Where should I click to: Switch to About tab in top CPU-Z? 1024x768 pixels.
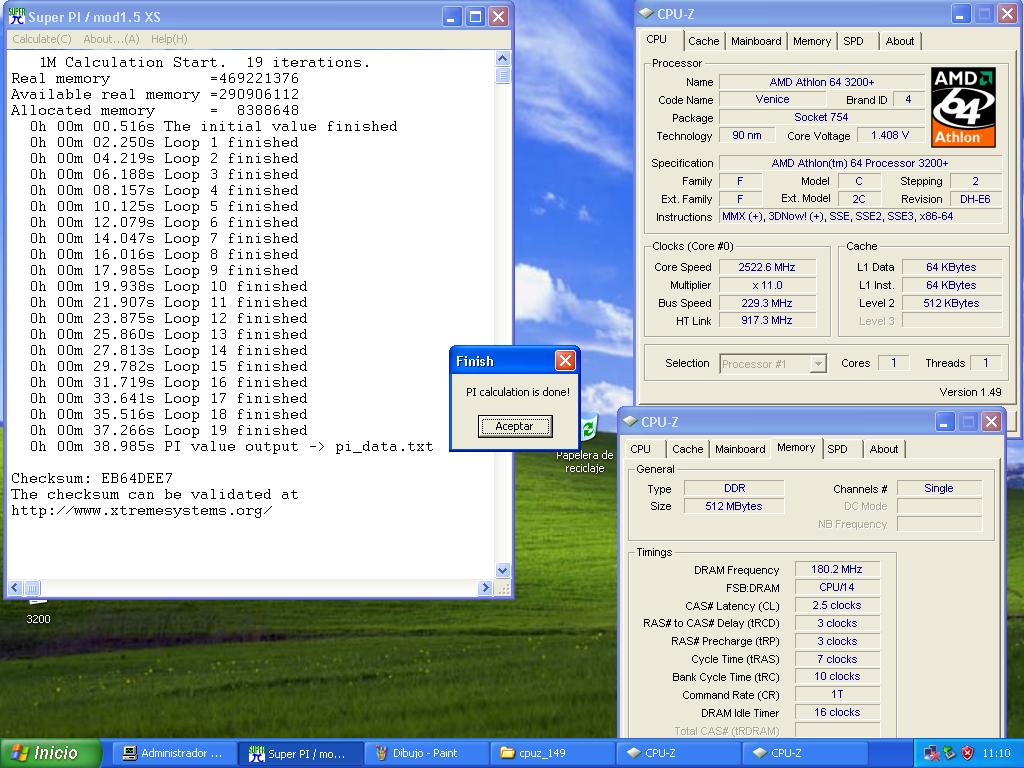(899, 41)
